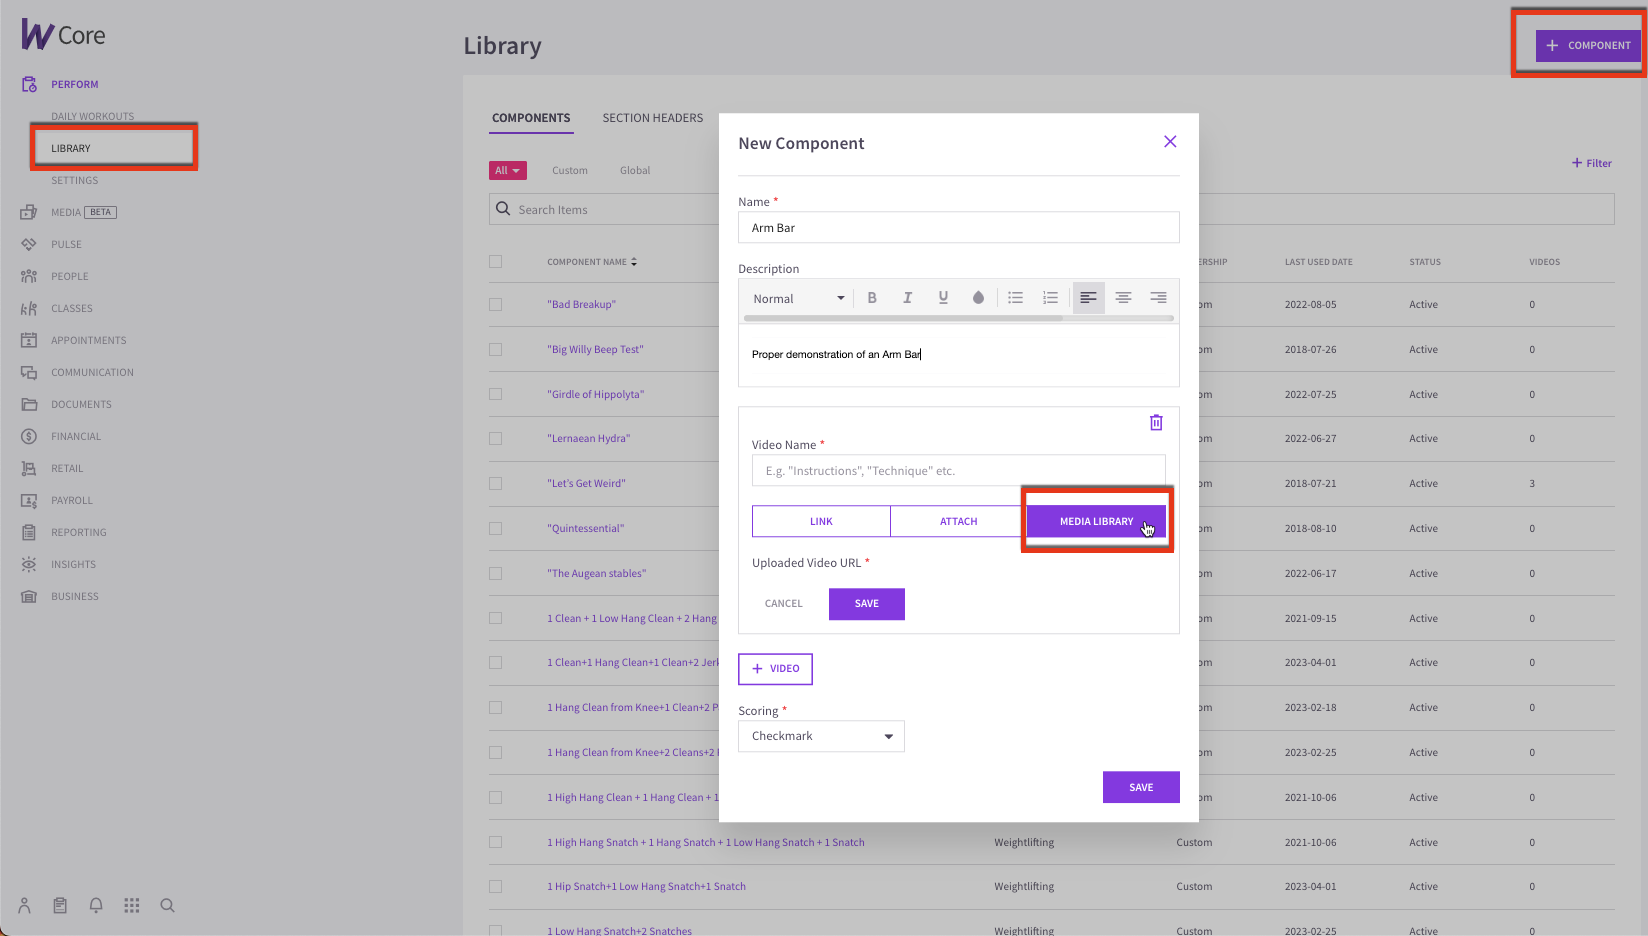
Task: Switch to the Section Headers tab
Action: [x=652, y=117]
